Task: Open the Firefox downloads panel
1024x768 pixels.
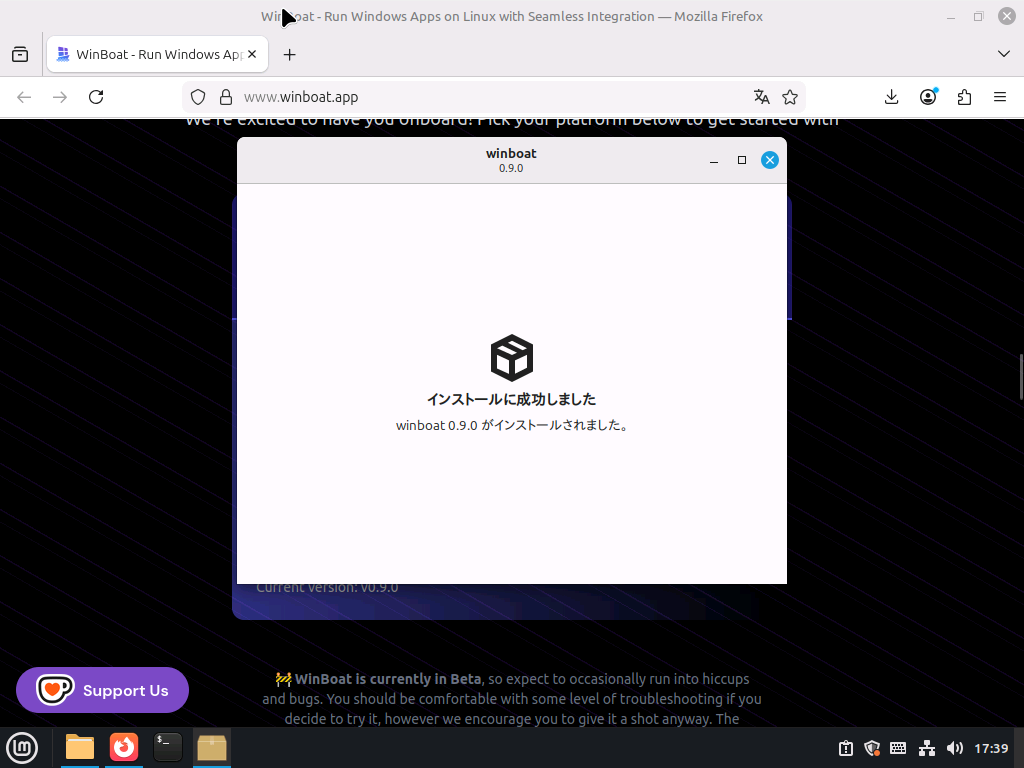Action: (x=892, y=97)
